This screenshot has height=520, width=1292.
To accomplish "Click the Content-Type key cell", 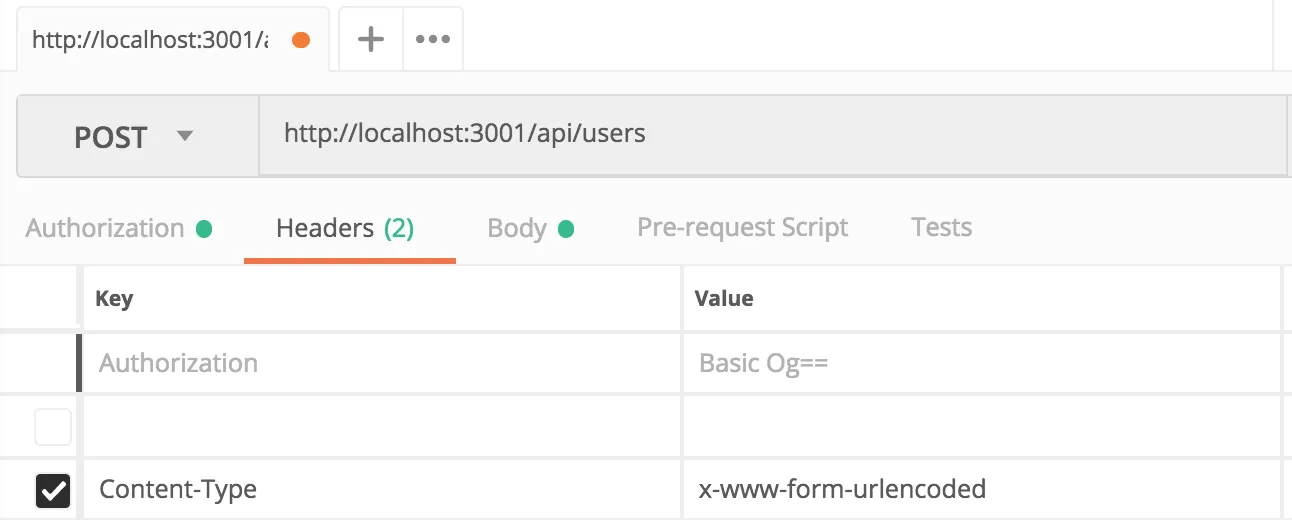I will (380, 490).
